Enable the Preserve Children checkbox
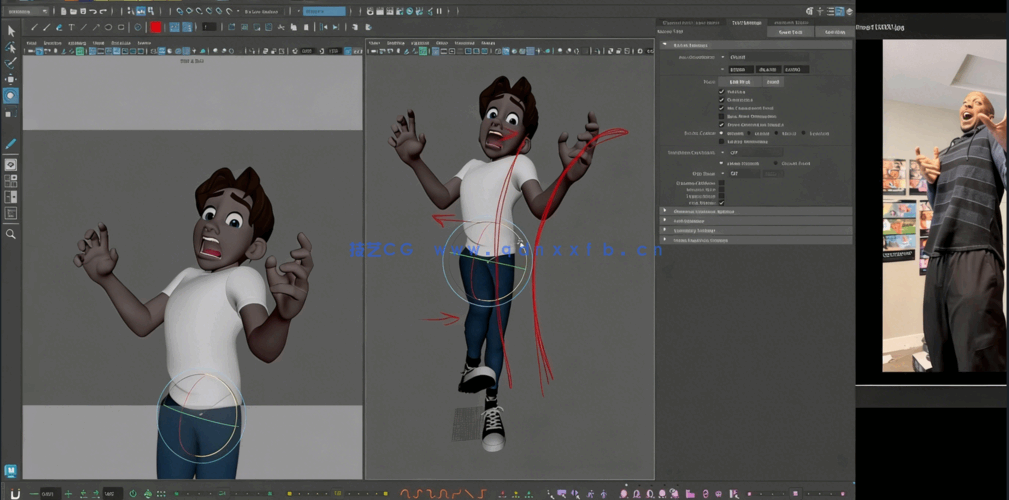 pos(721,183)
